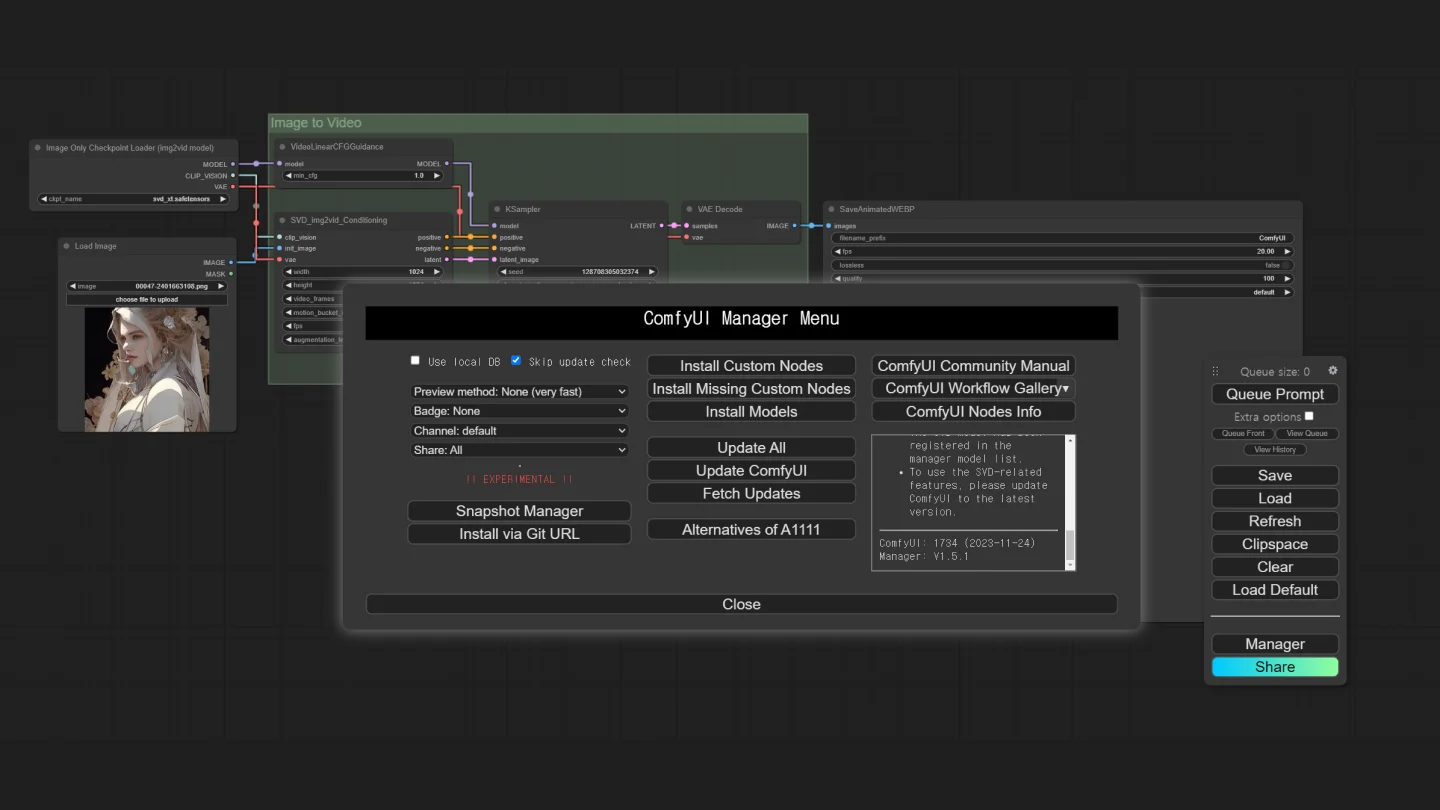This screenshot has width=1440, height=810.
Task: Select next image with right arrow in Load Image
Action: (x=221, y=286)
